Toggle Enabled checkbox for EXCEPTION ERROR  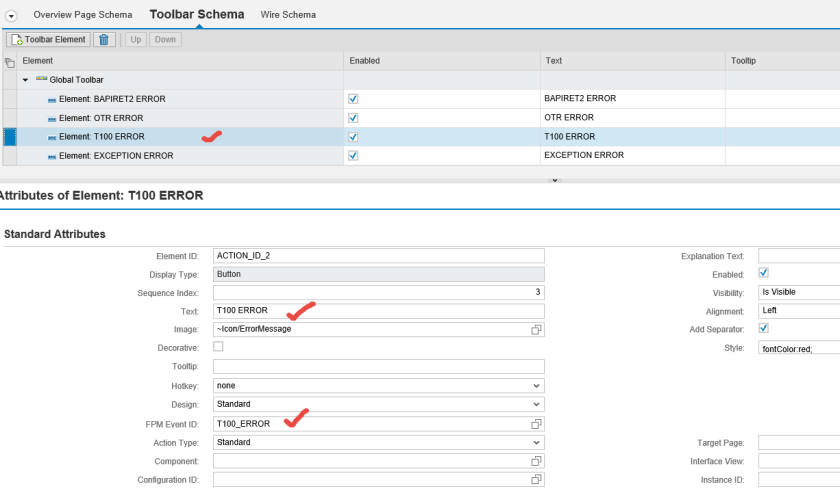click(352, 155)
